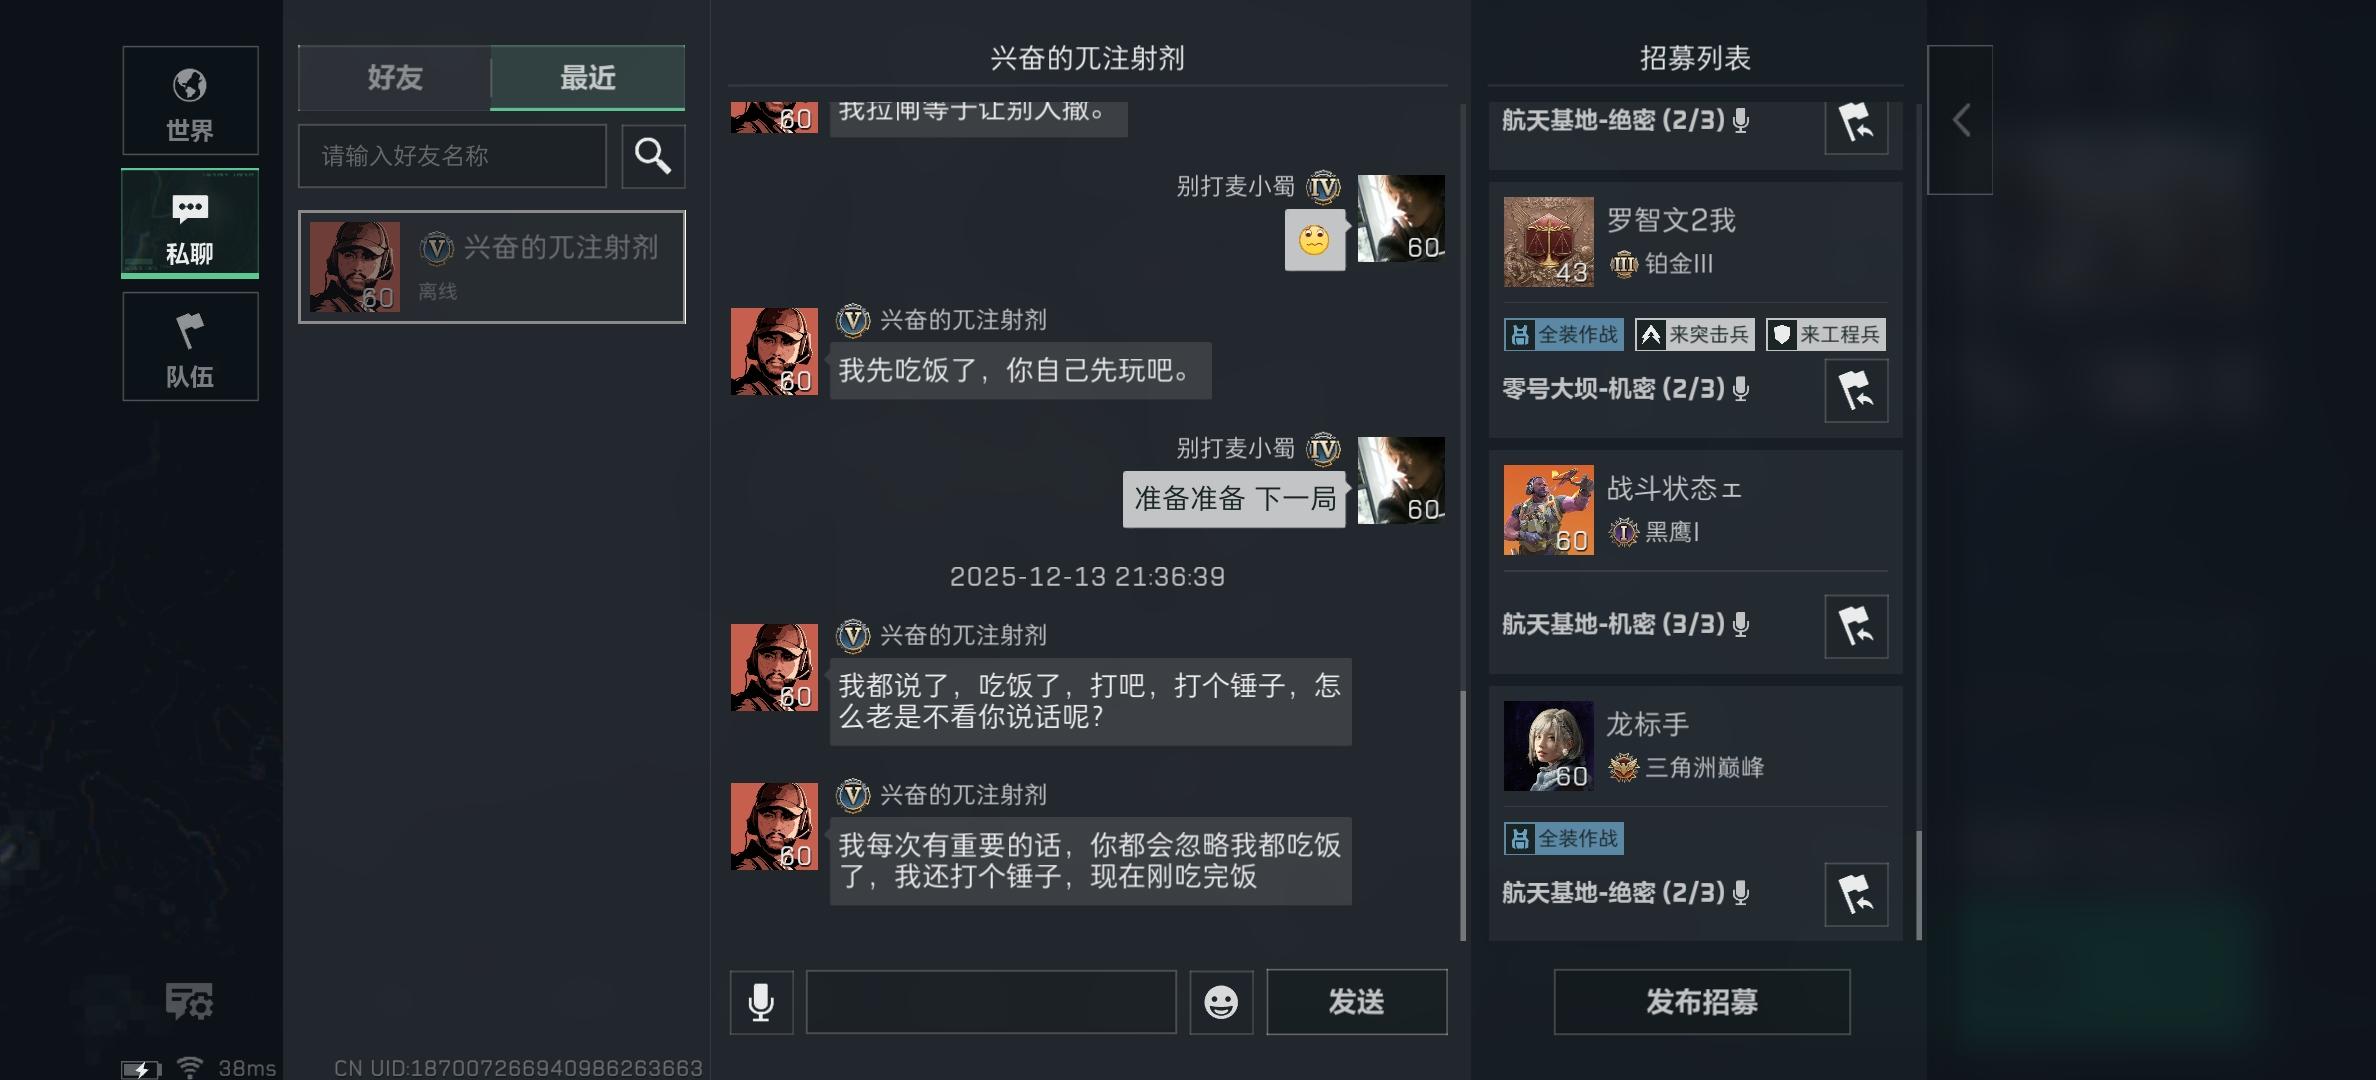Switch to the 好友 friends tab
This screenshot has height=1080, width=2376.
(x=395, y=78)
